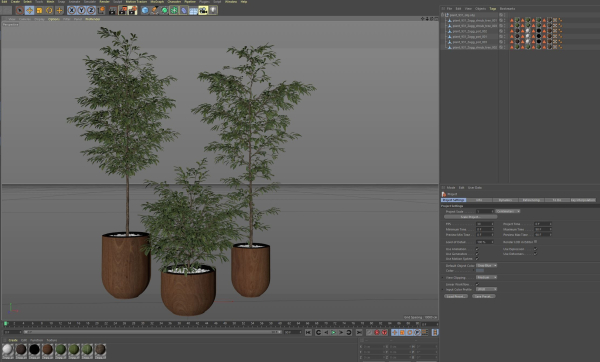The height and width of the screenshot is (362, 600).
Task: Activate the Rotate tool in toolbar
Action: [49, 11]
